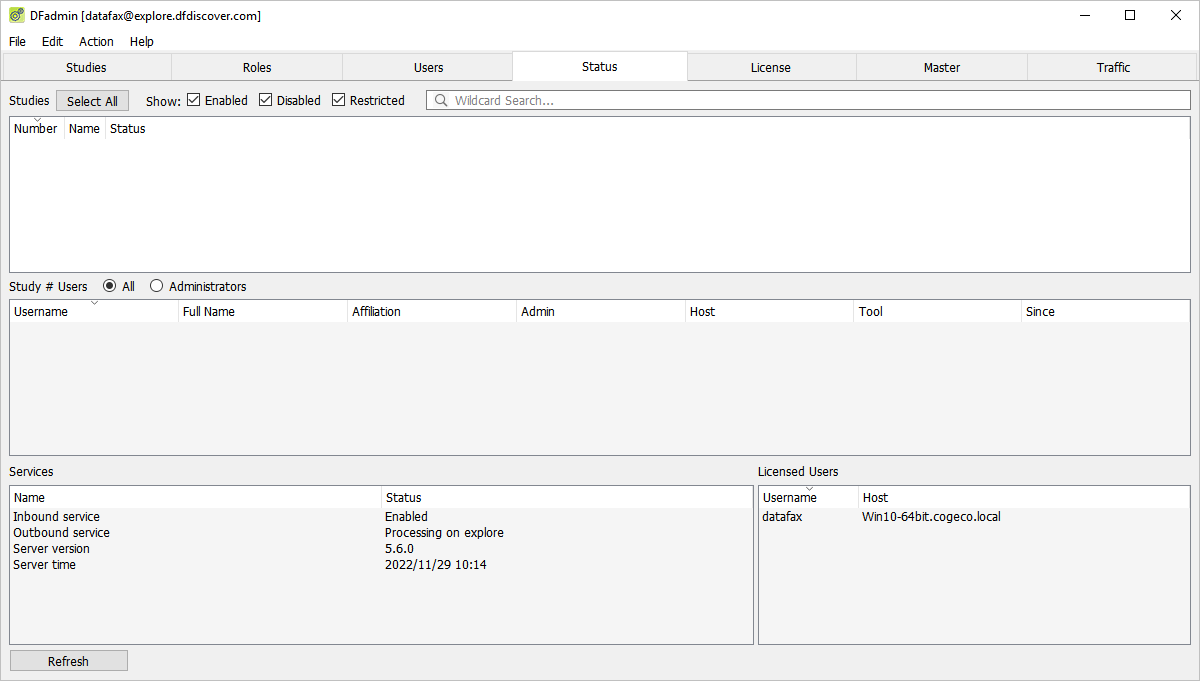1200x681 pixels.
Task: Select the datafax licensed user row
Action: pos(975,517)
